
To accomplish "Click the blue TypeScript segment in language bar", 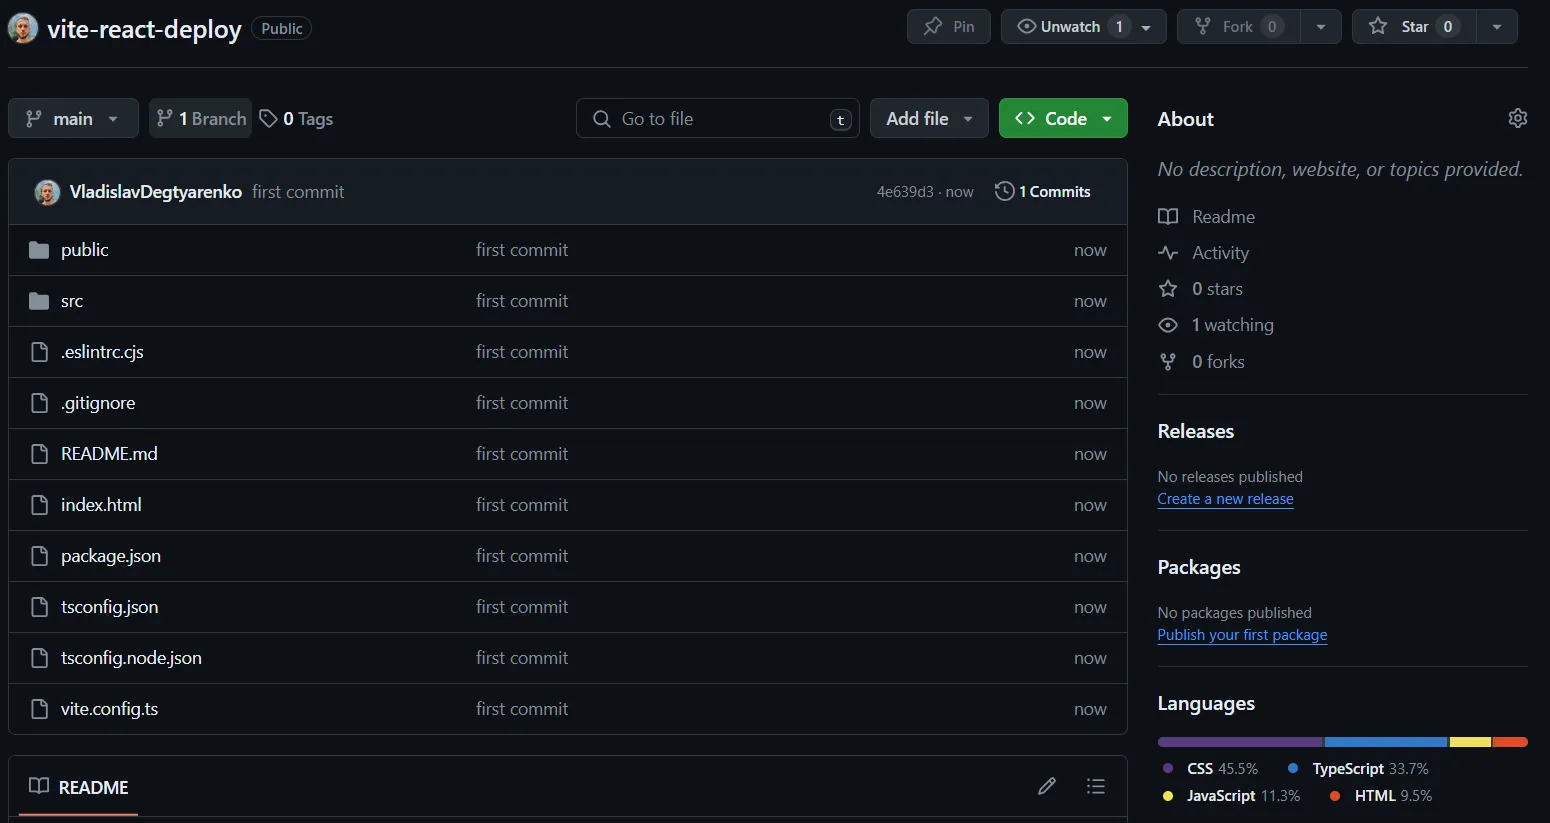I will click(1386, 742).
